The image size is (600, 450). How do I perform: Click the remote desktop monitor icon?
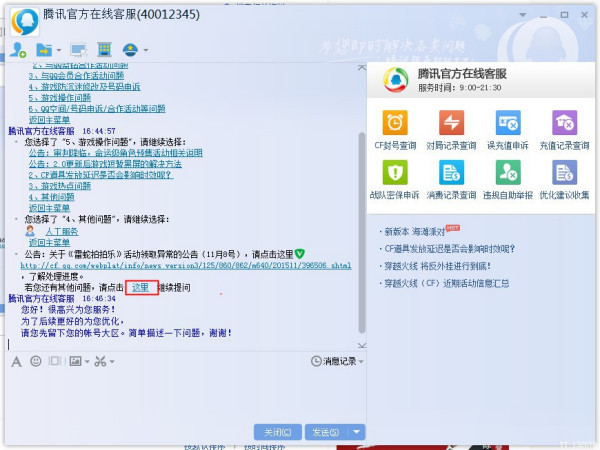(79, 50)
